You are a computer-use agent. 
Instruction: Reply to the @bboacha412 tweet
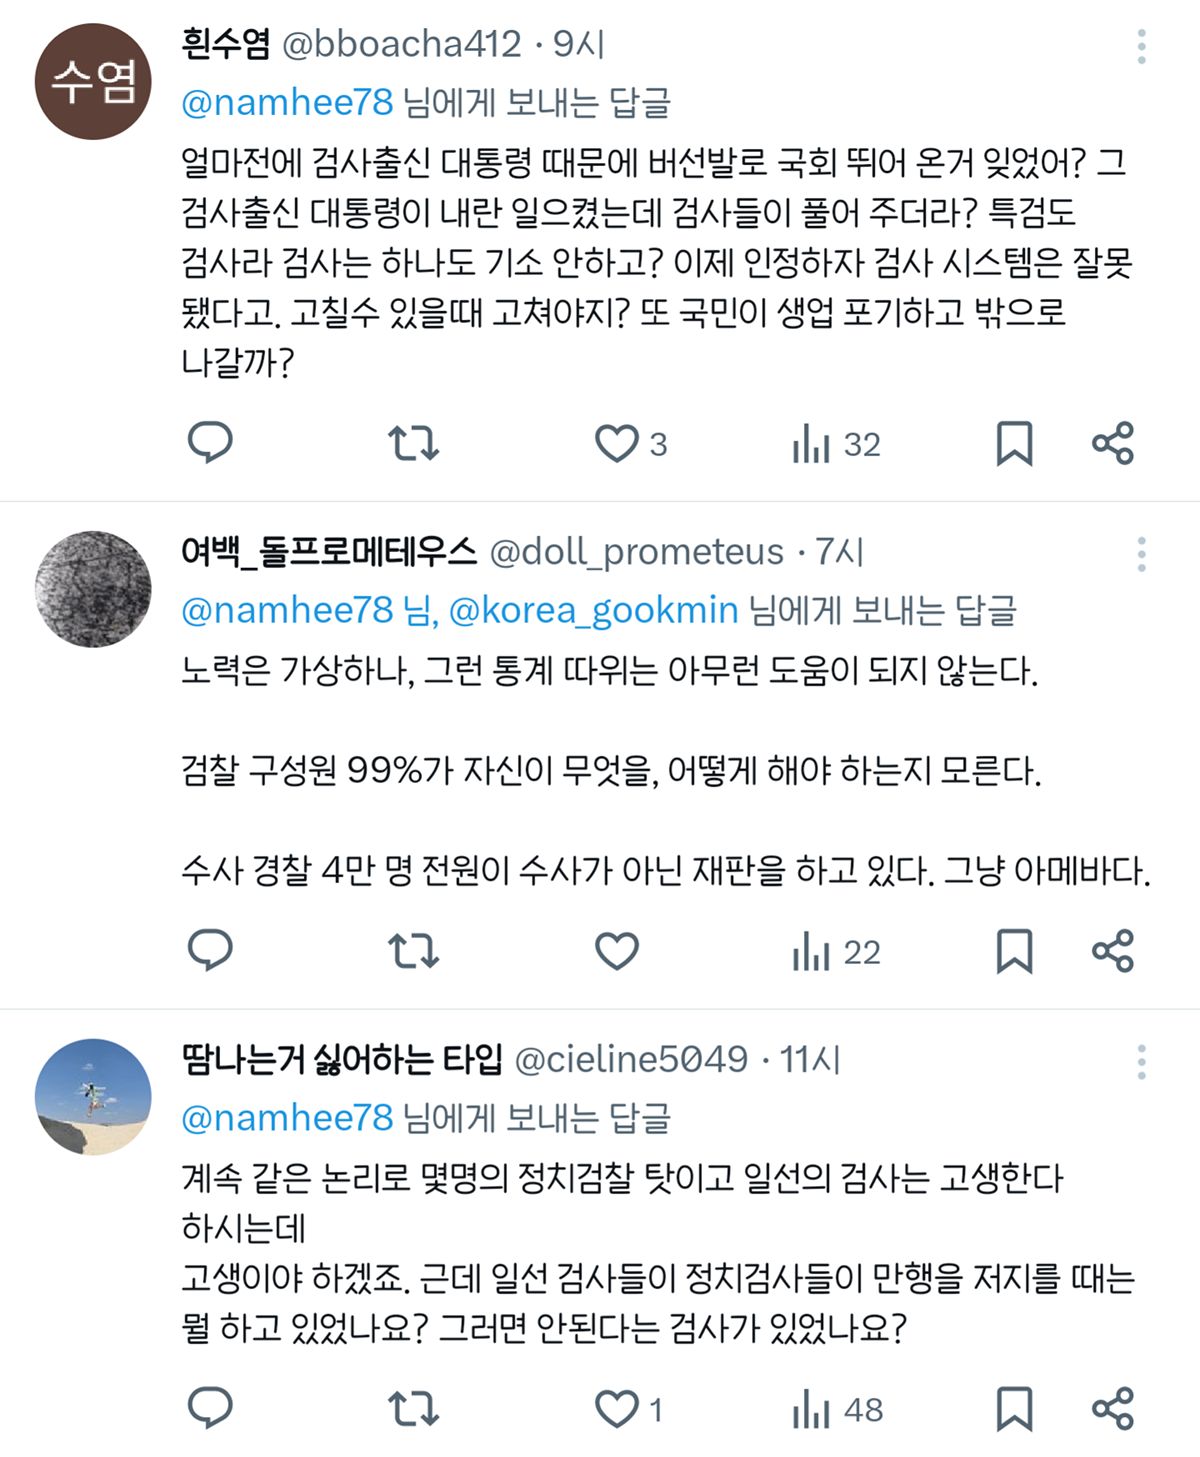pyautogui.click(x=210, y=443)
